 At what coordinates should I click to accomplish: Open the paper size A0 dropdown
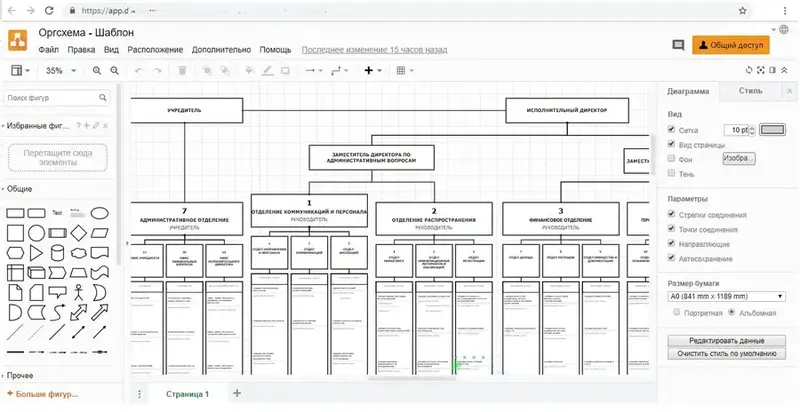[x=727, y=296]
